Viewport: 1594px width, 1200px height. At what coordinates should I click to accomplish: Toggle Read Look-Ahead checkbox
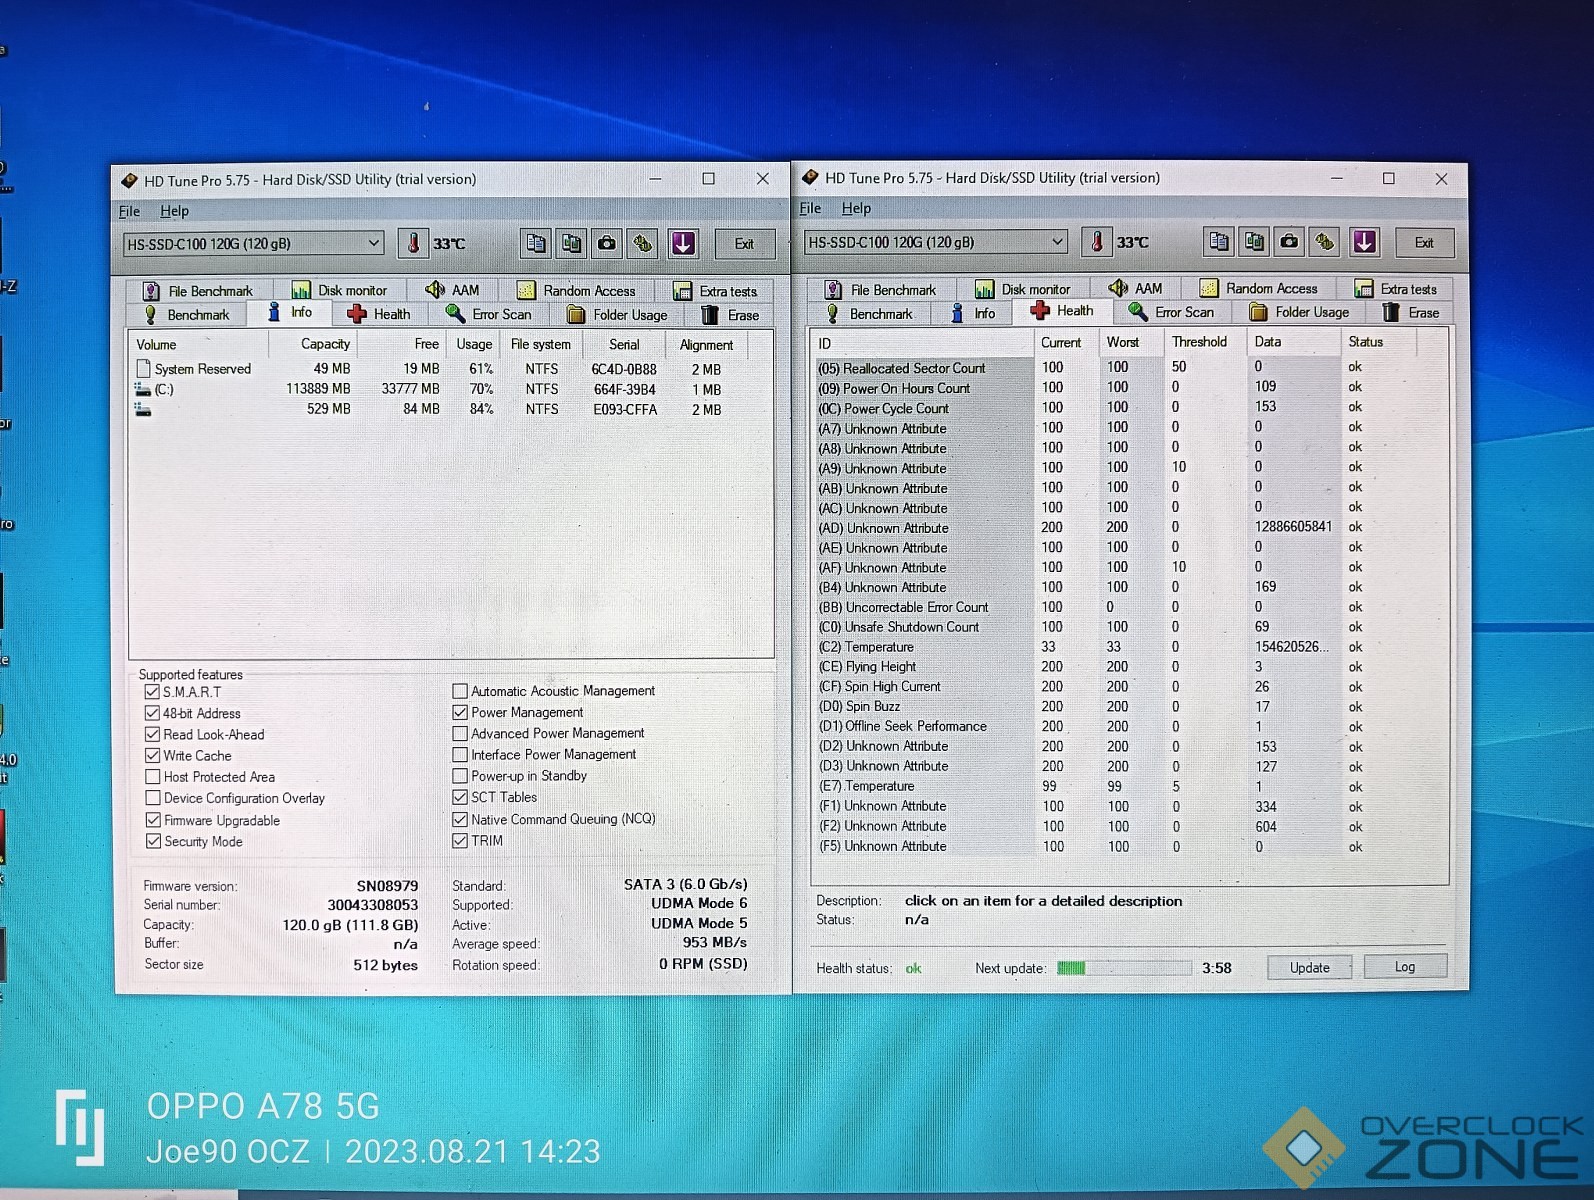(152, 734)
